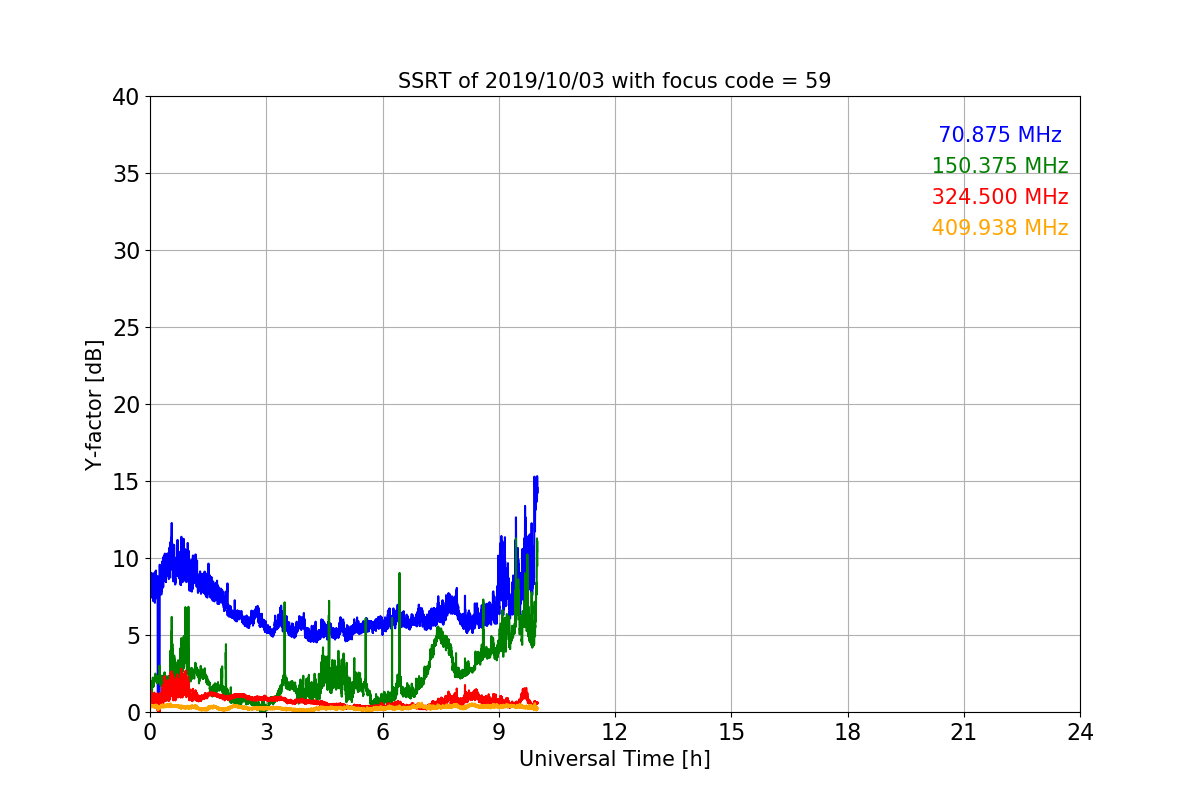Select the orange 409.938 MHz legend label
The height and width of the screenshot is (800, 1200).
[1000, 228]
